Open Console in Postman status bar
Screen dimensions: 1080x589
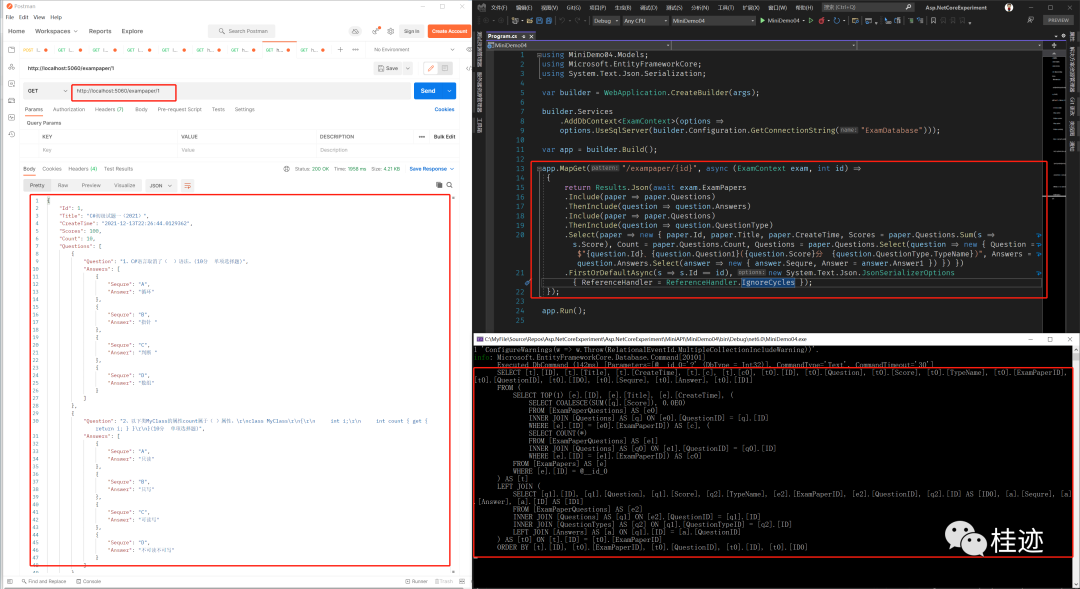[x=88, y=581]
